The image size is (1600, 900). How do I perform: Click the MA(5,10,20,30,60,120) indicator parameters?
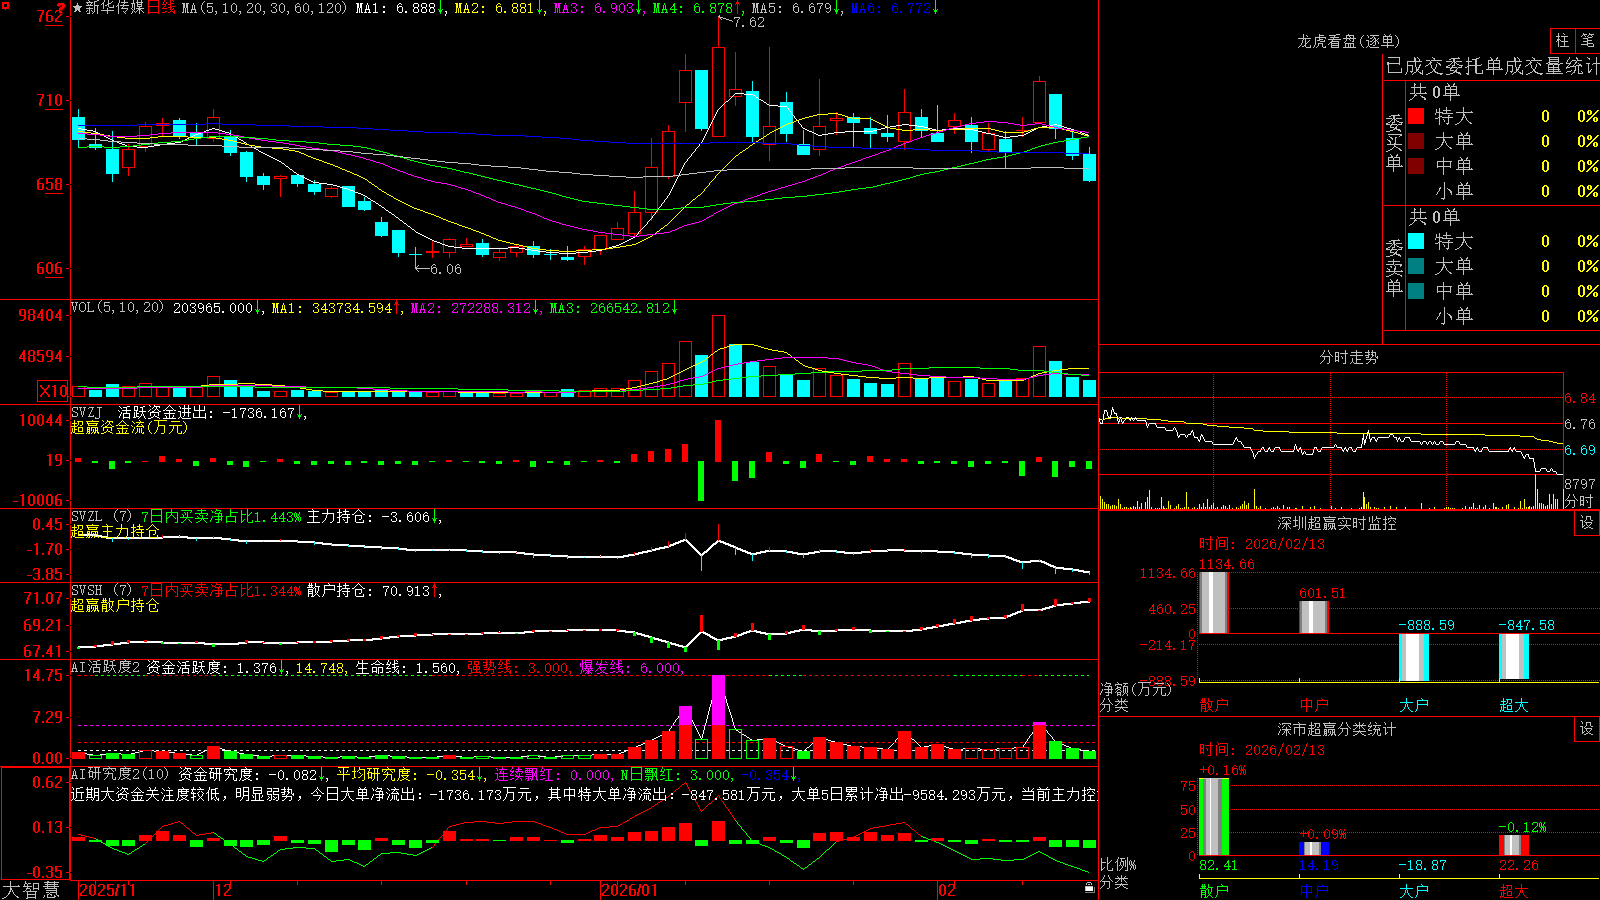coord(264,8)
